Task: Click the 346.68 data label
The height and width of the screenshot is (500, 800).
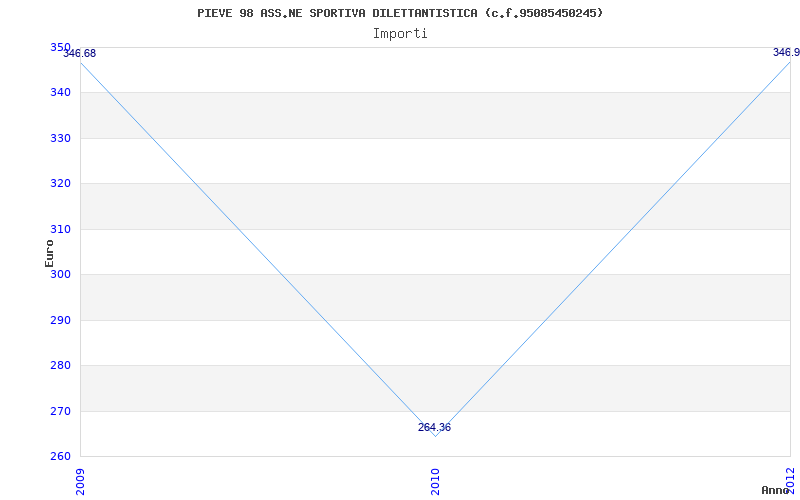Action: (80, 54)
